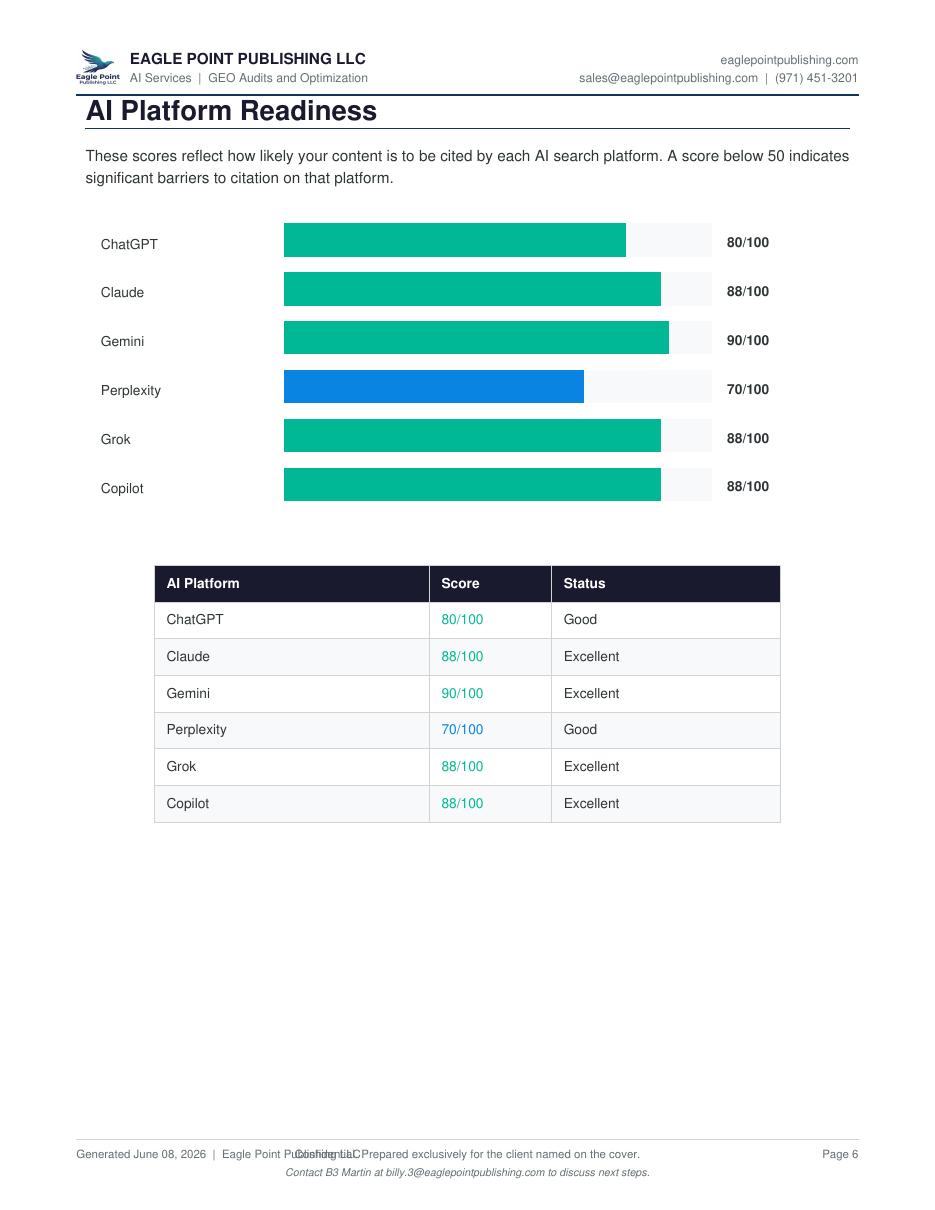This screenshot has width=935, height=1210.
Task: Click the Eagle Point Publishing logo
Action: coord(98,68)
